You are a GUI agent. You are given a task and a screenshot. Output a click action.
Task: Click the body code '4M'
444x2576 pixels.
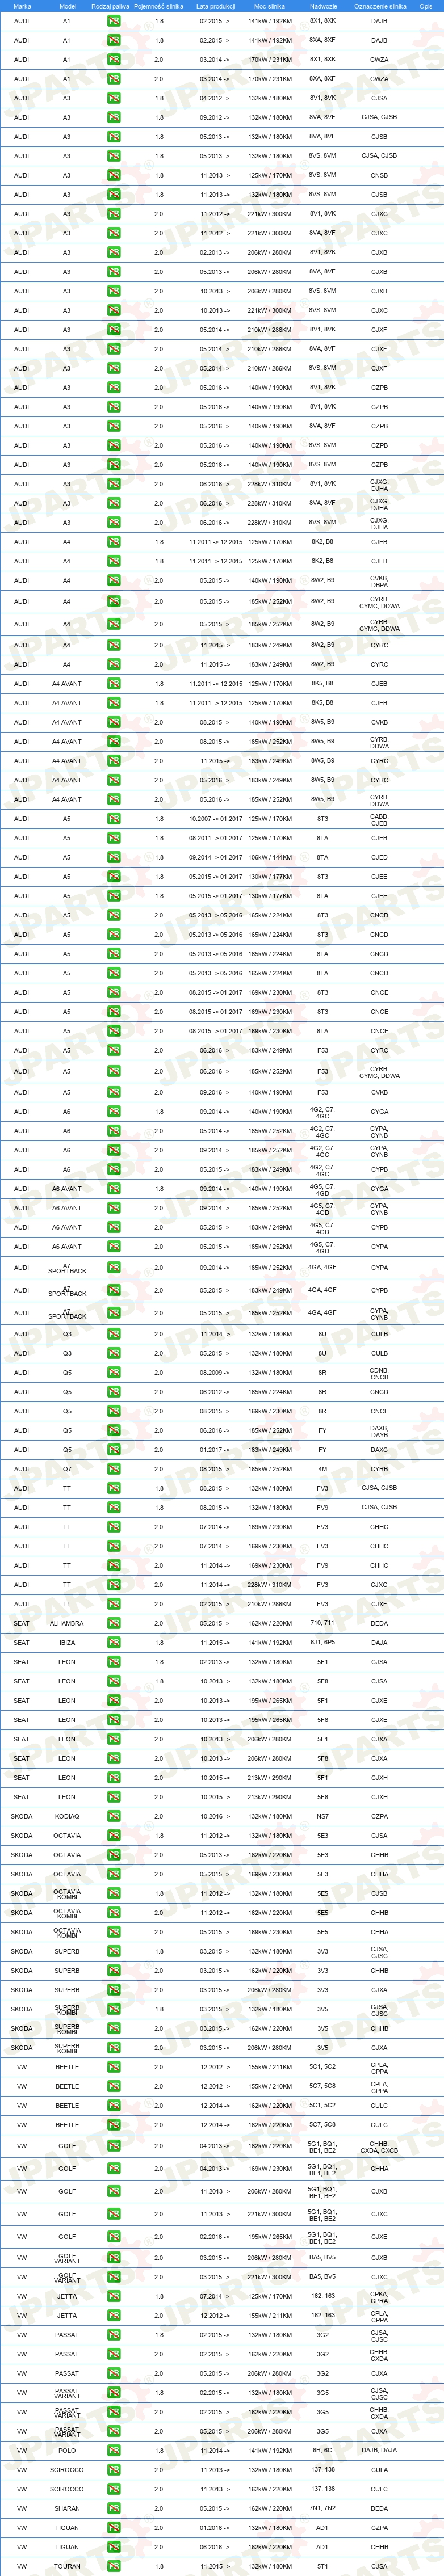[x=323, y=1469]
